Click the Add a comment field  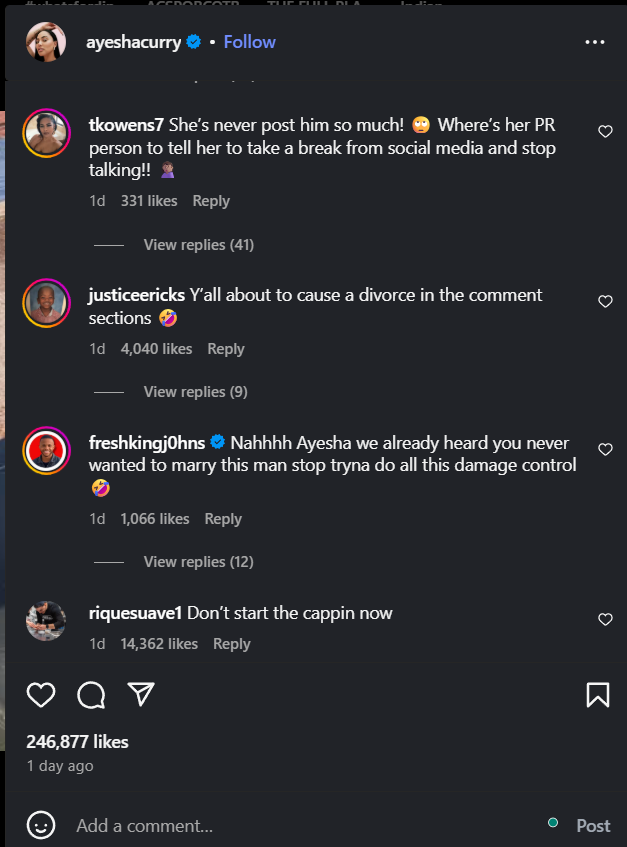click(x=300, y=826)
